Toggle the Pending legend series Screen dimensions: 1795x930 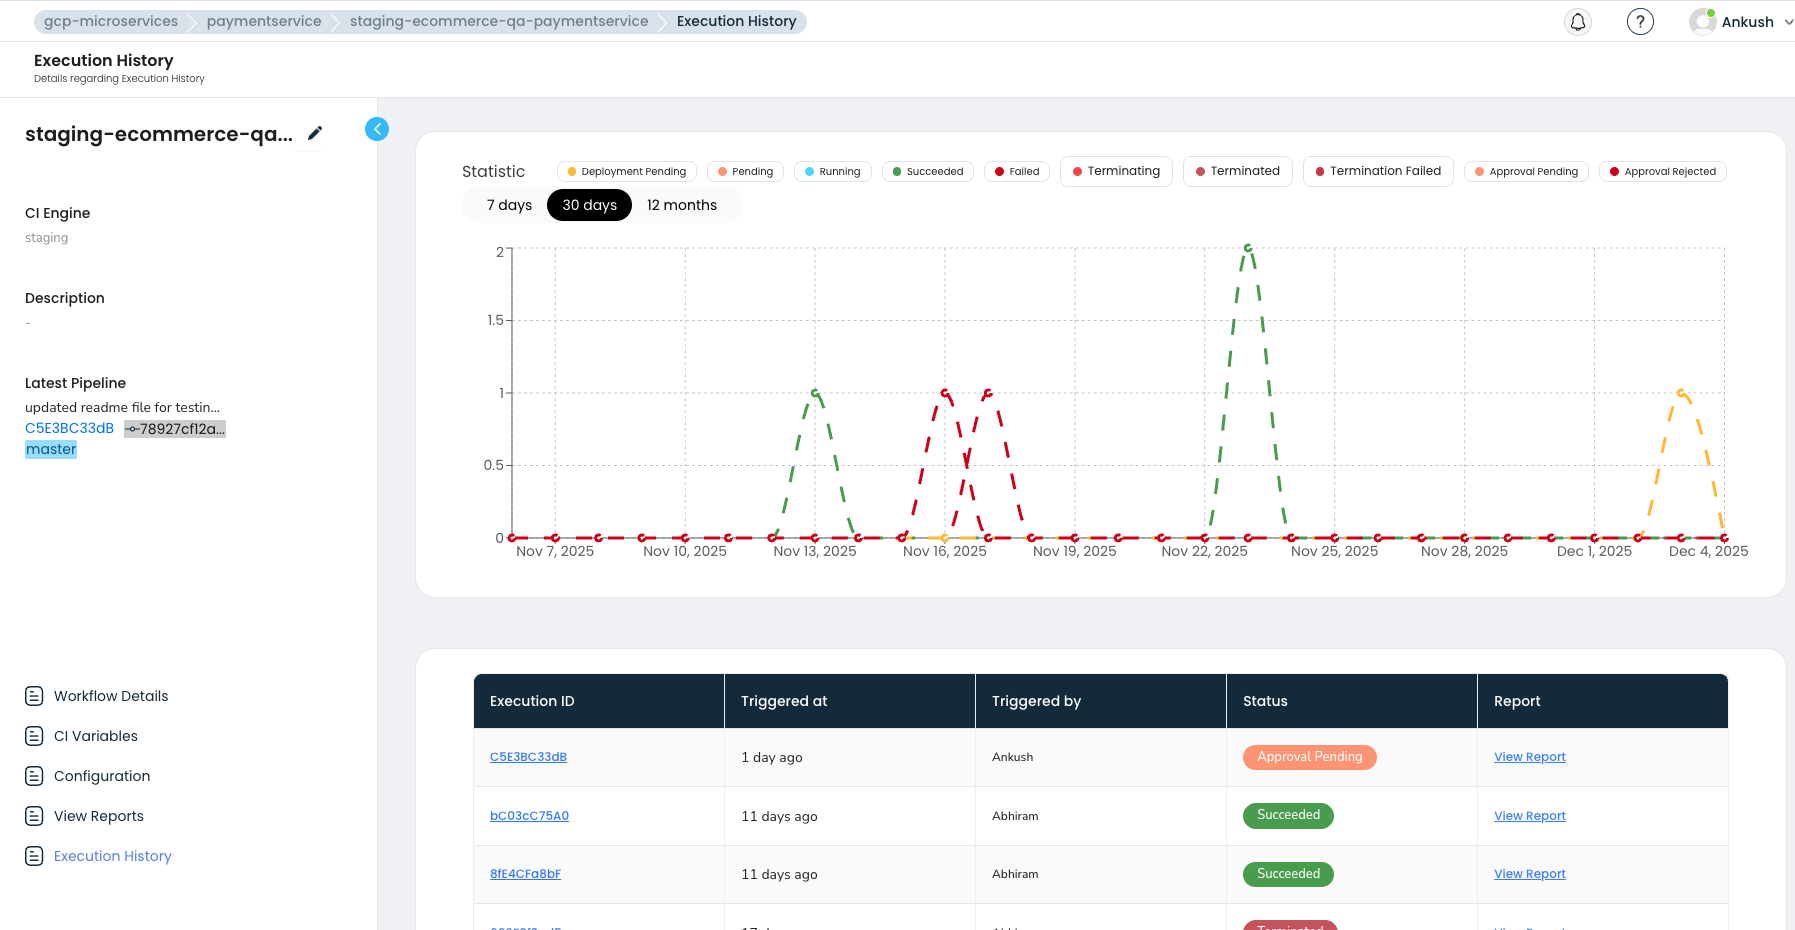click(746, 172)
